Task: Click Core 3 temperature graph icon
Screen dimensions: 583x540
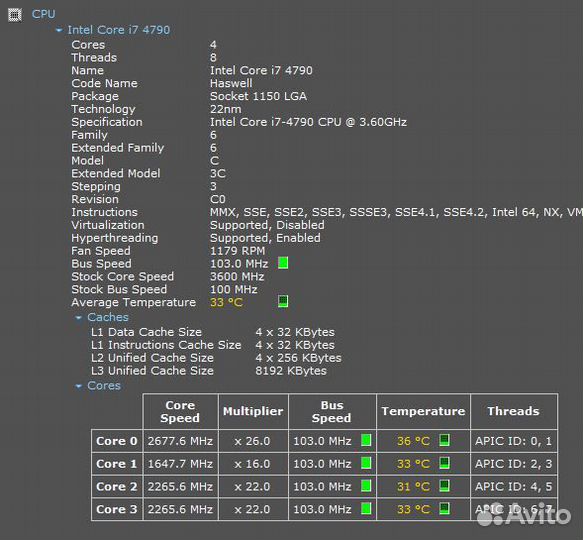Action: click(x=444, y=508)
